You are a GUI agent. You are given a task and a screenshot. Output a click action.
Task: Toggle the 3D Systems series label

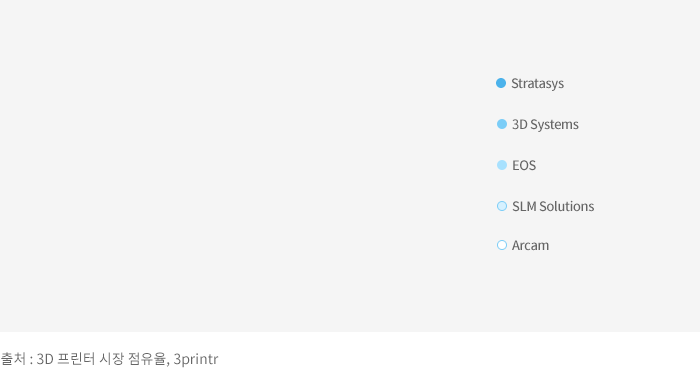click(545, 125)
